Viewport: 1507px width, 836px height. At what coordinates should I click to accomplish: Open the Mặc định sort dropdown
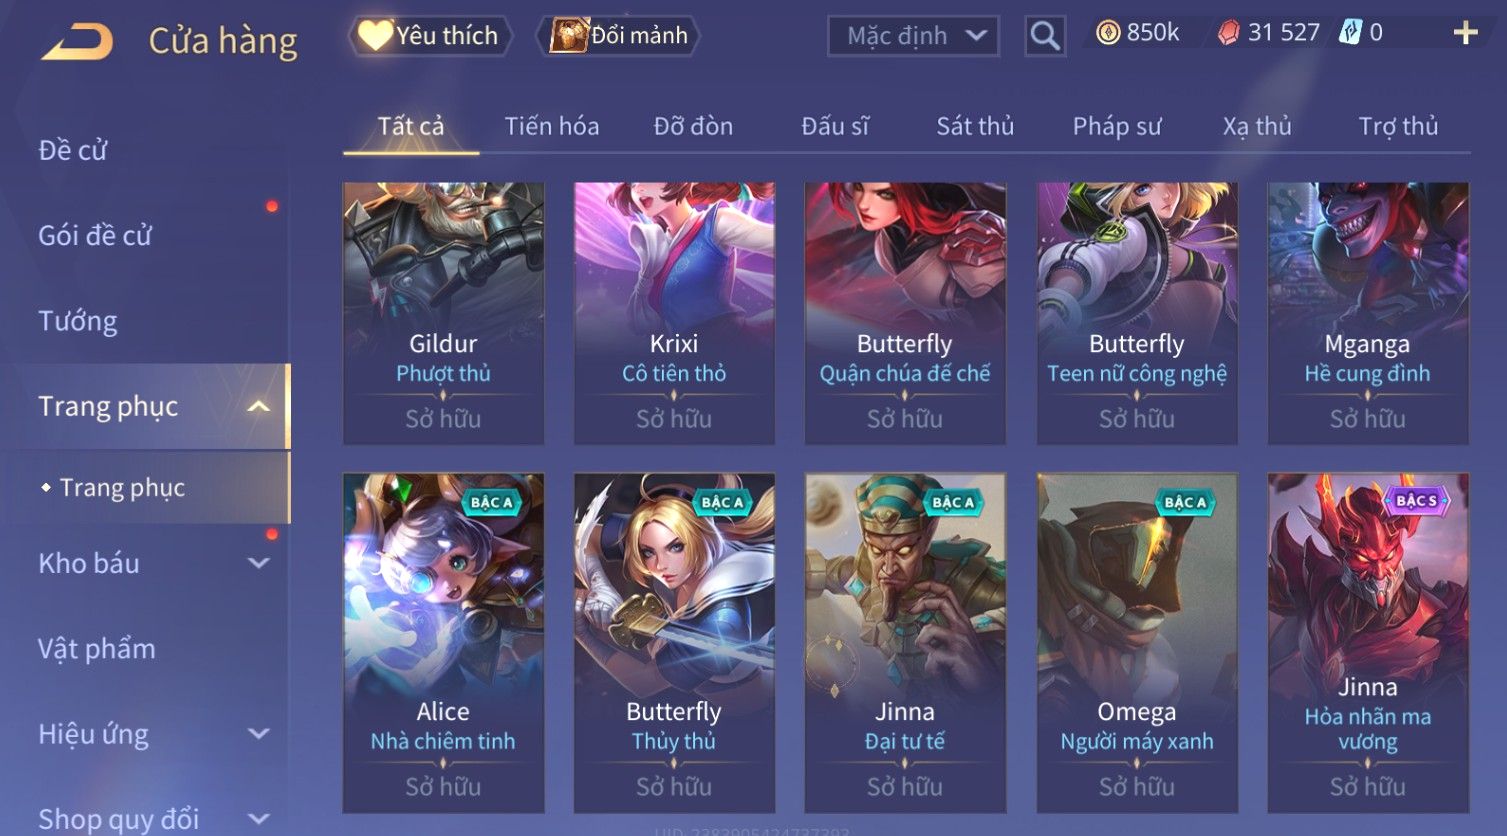pos(913,36)
